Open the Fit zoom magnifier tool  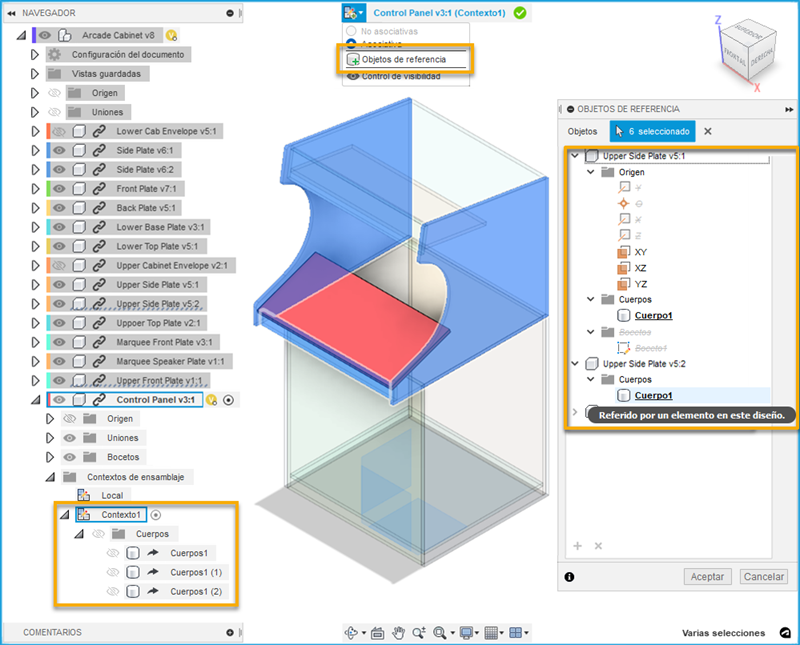pyautogui.click(x=439, y=633)
